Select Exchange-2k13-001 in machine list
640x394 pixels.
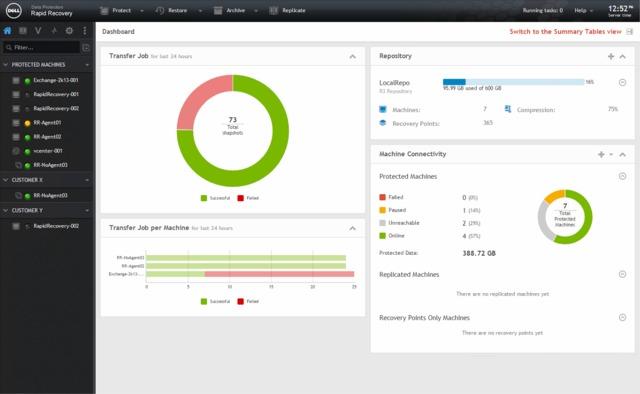click(x=56, y=80)
